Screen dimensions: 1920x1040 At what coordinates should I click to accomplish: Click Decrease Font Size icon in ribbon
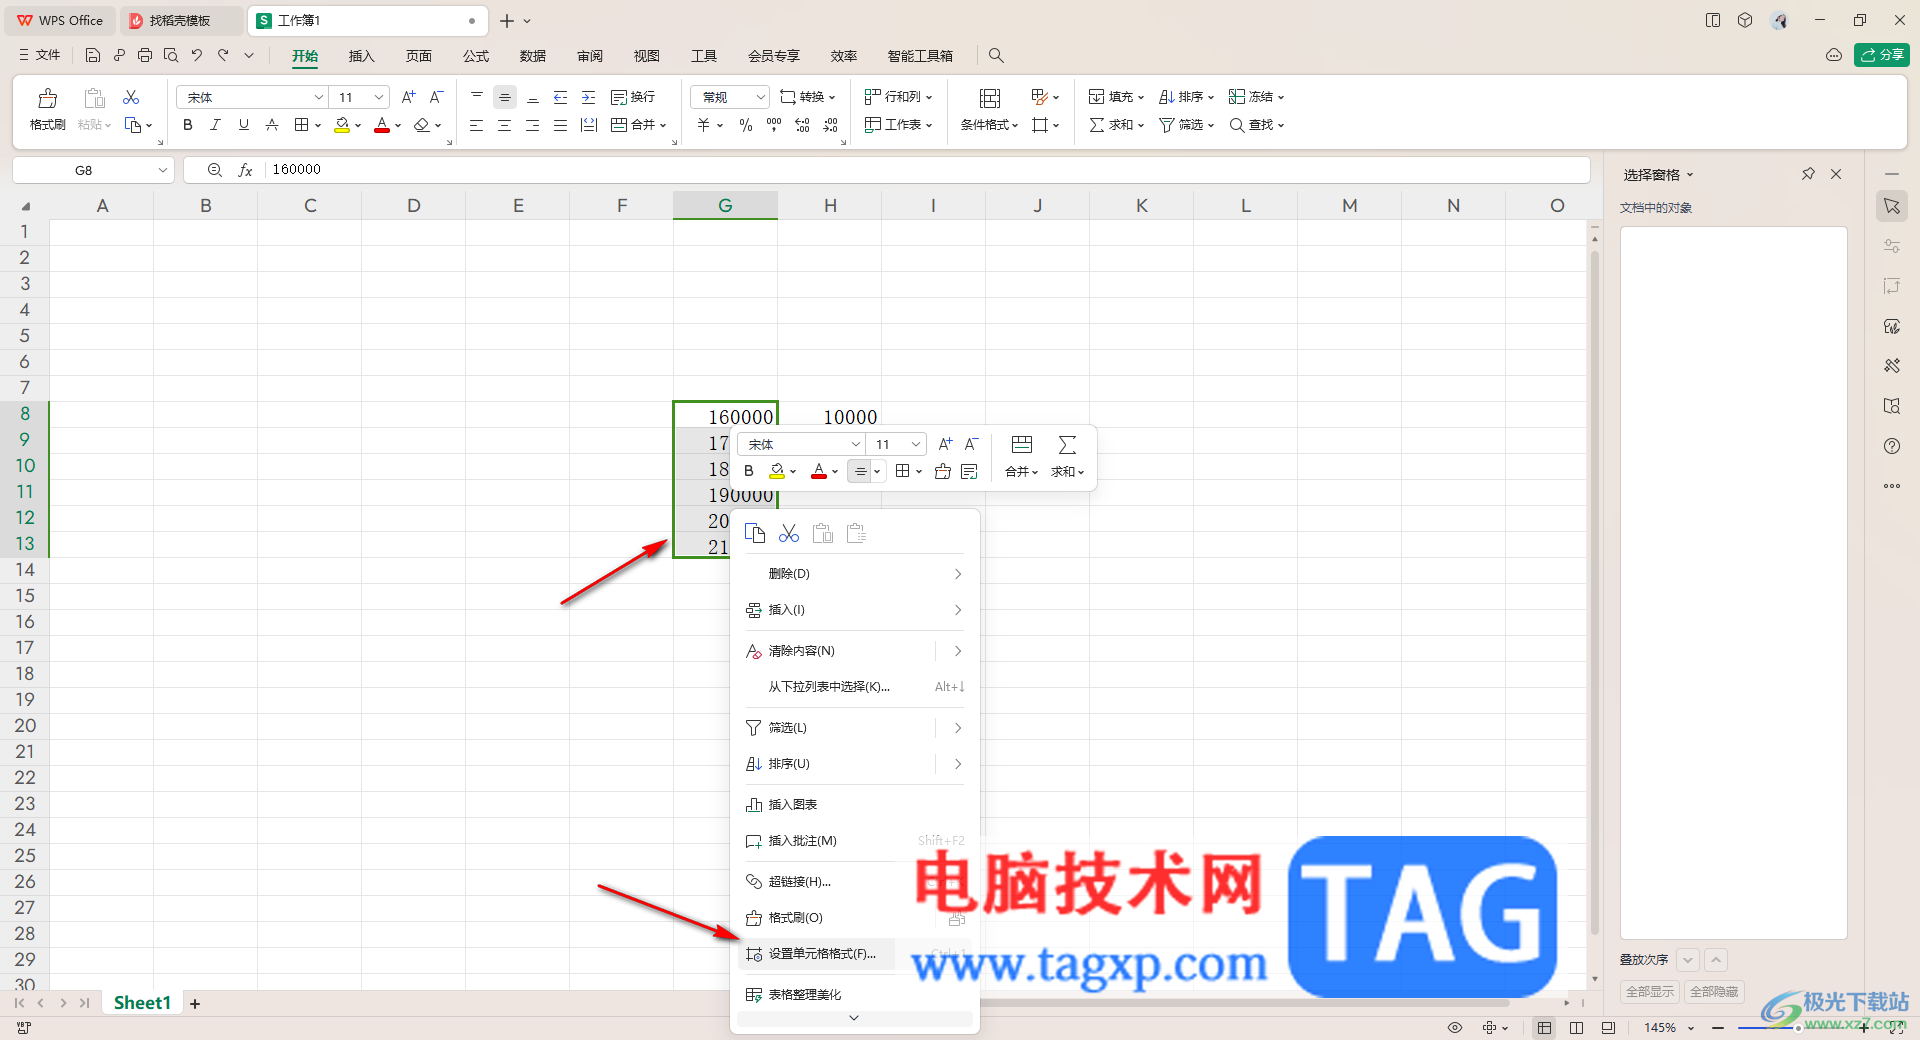coord(436,97)
